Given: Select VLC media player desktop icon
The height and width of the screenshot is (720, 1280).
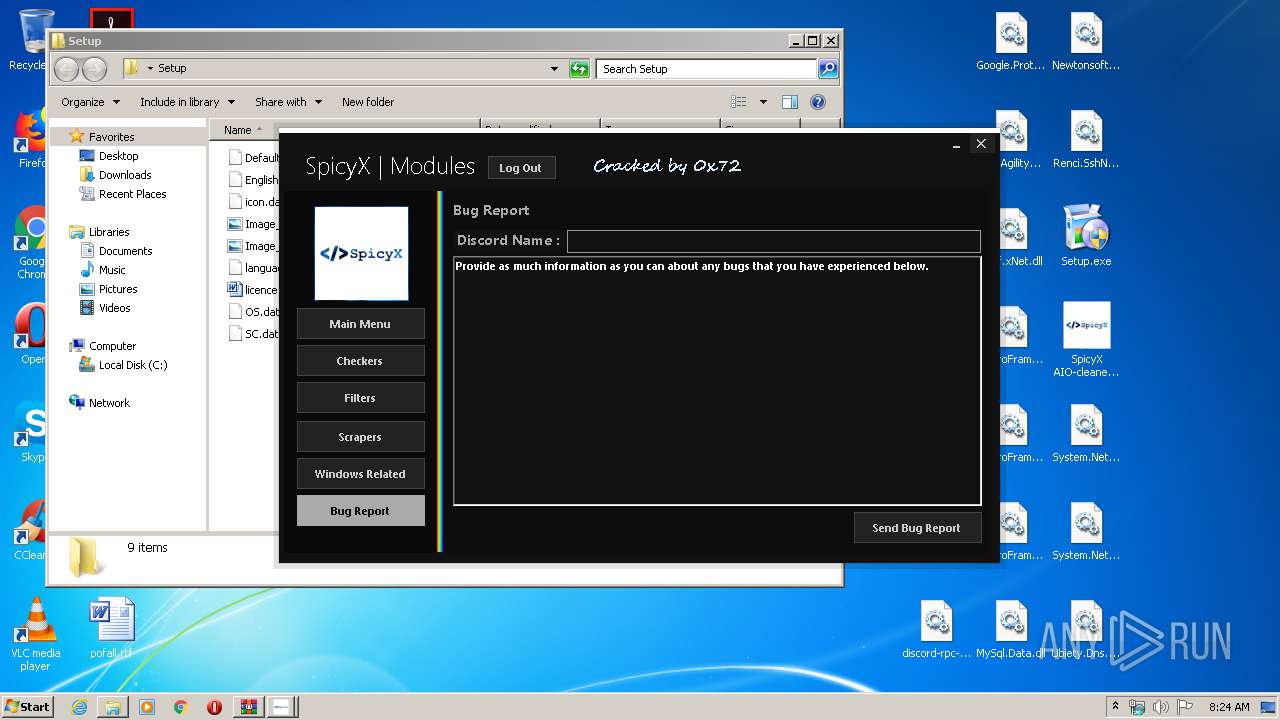Looking at the screenshot, I should (36, 635).
